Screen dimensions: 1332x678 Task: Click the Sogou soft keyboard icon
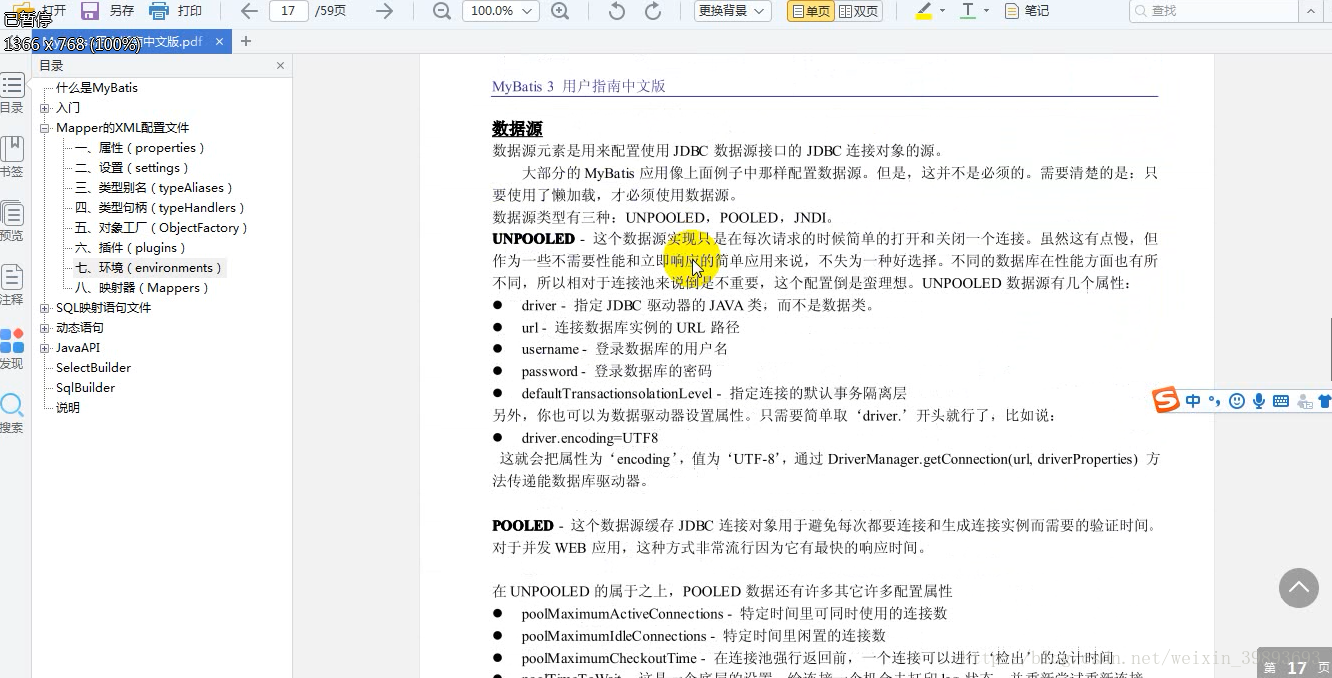(x=1281, y=401)
